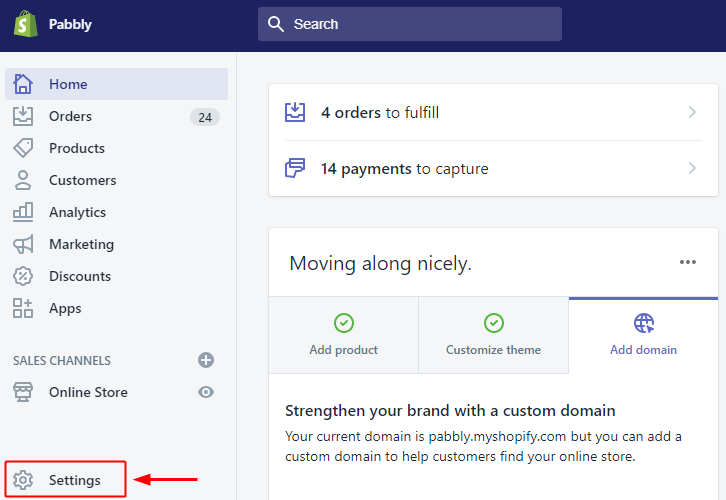The height and width of the screenshot is (500, 726).
Task: Click the orders to fulfill tray icon
Action: [x=295, y=112]
